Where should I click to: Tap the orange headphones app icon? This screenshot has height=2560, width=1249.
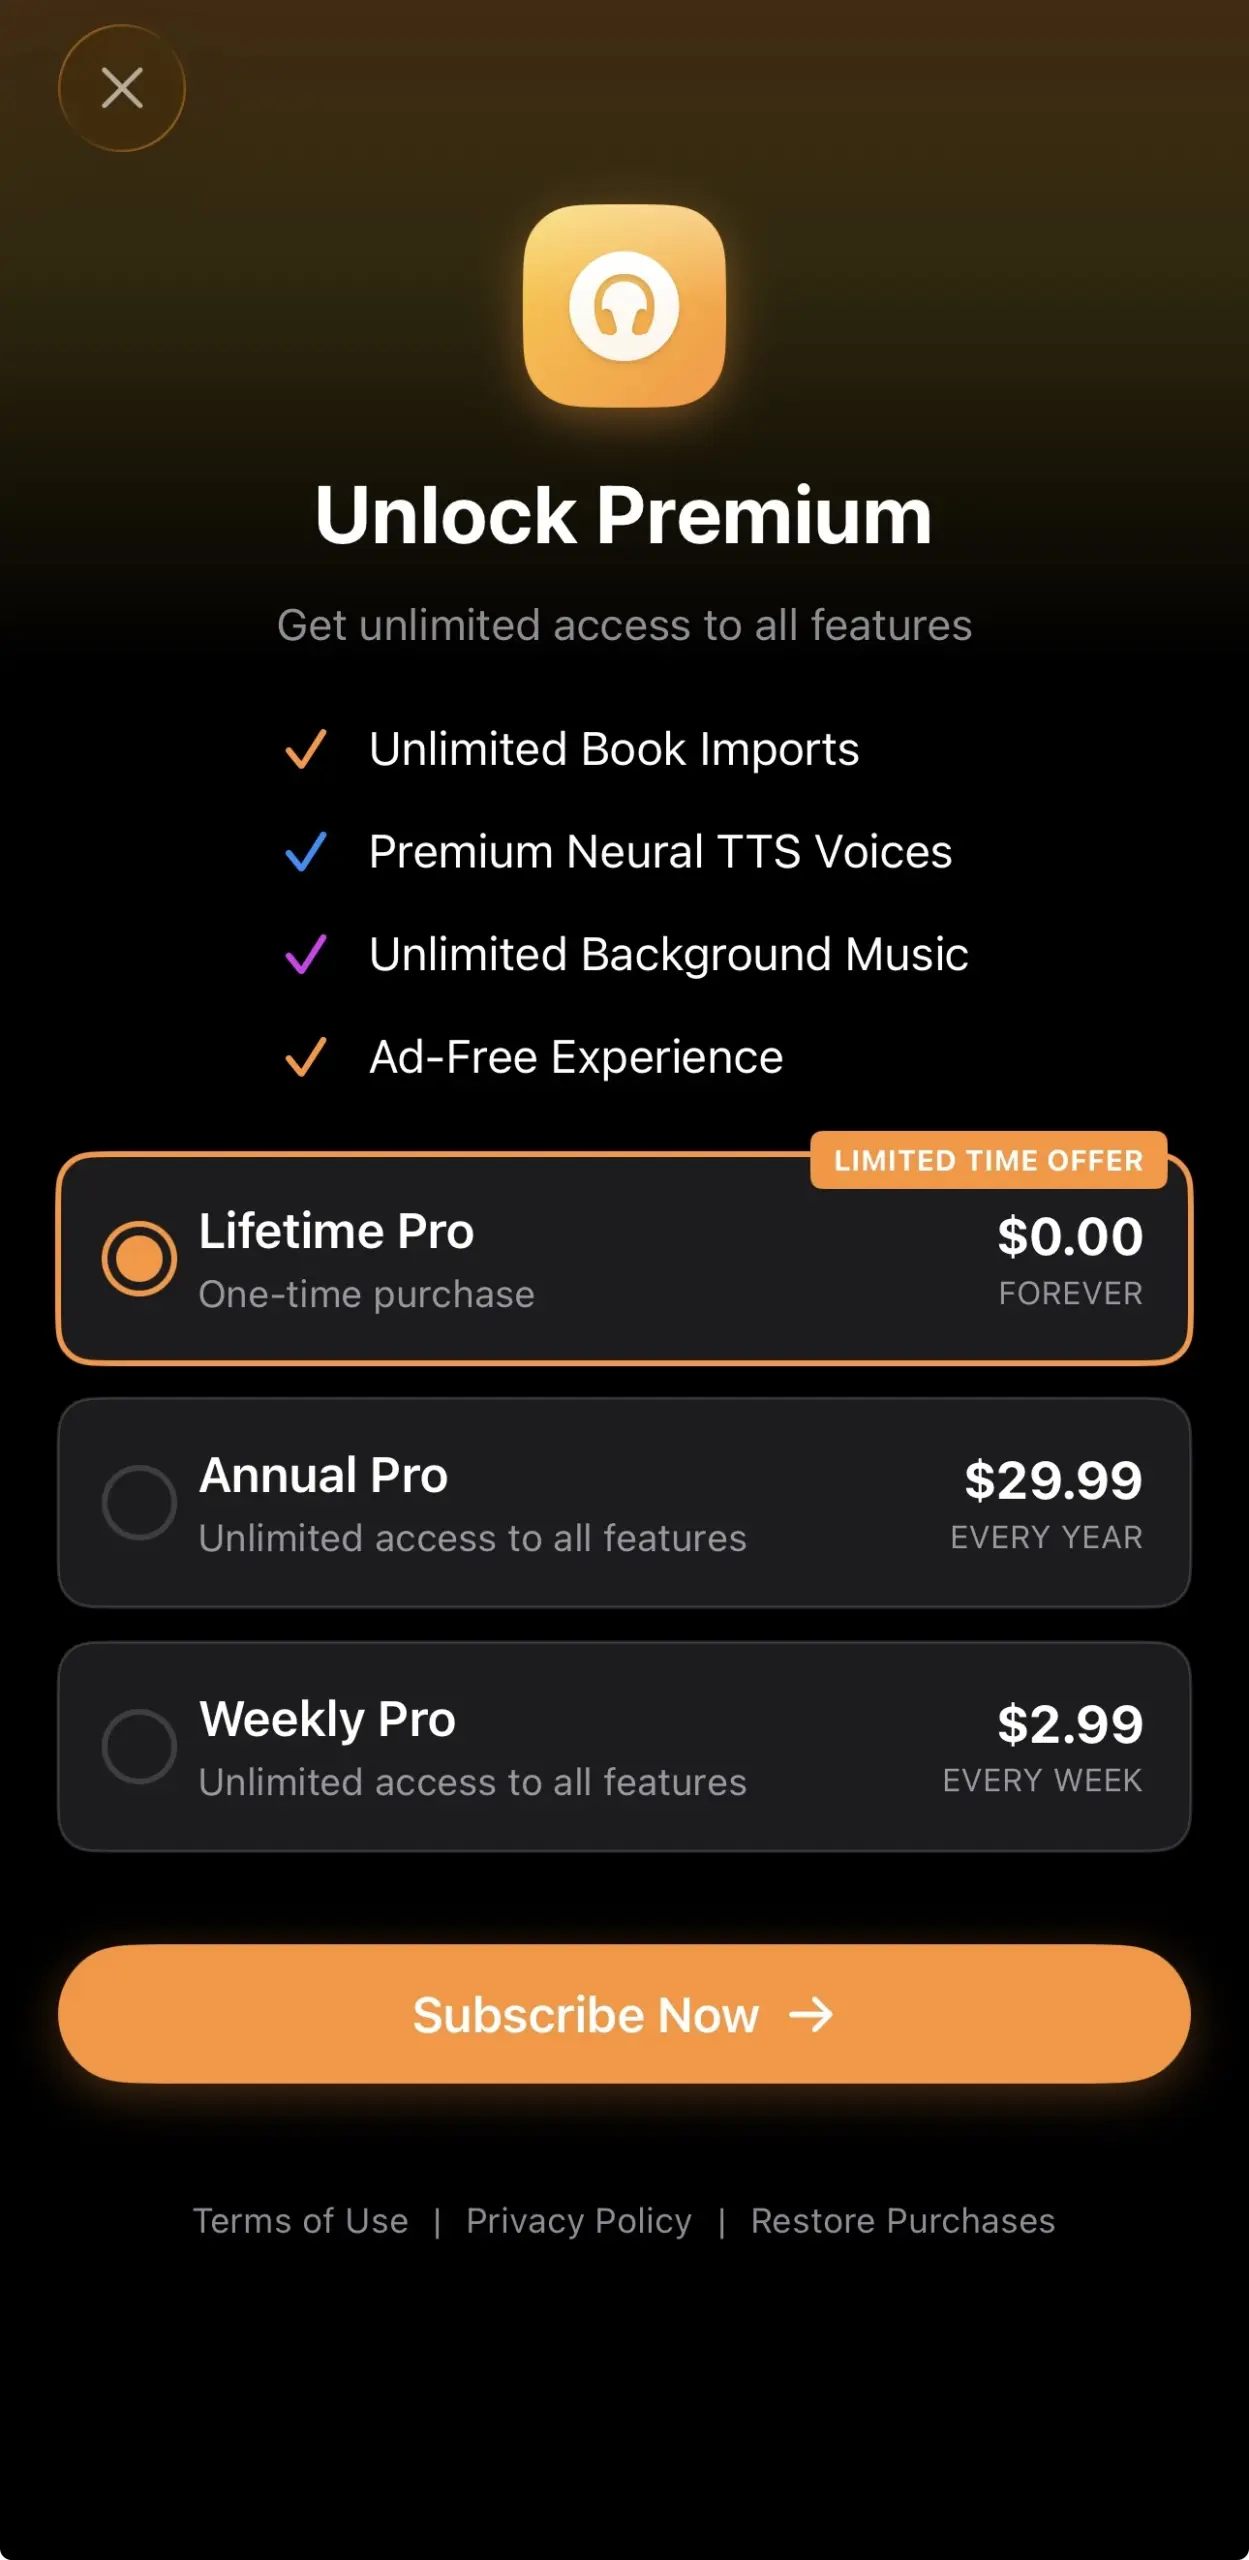coord(624,306)
